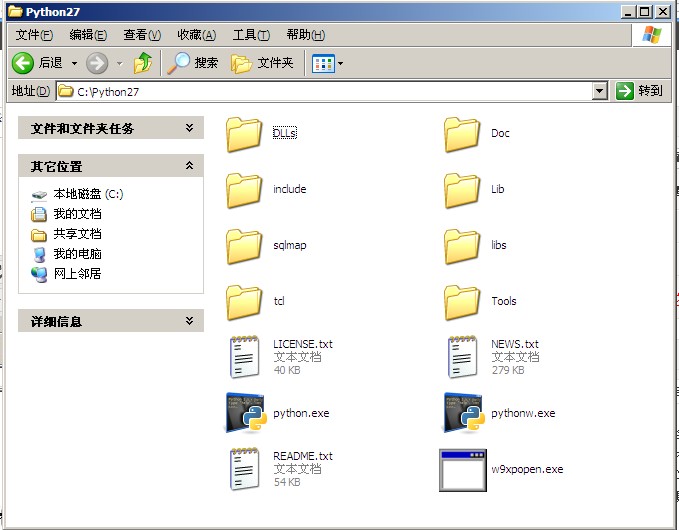Go up one folder level
The image size is (679, 530).
coord(143,63)
